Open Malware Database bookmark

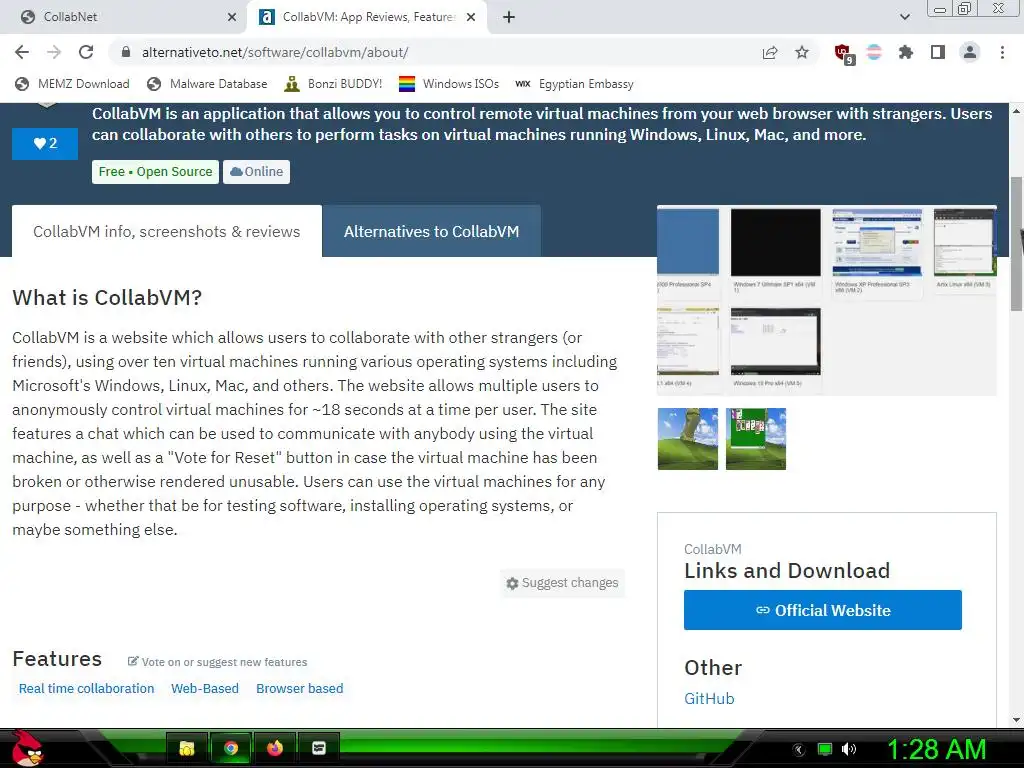click(x=207, y=84)
